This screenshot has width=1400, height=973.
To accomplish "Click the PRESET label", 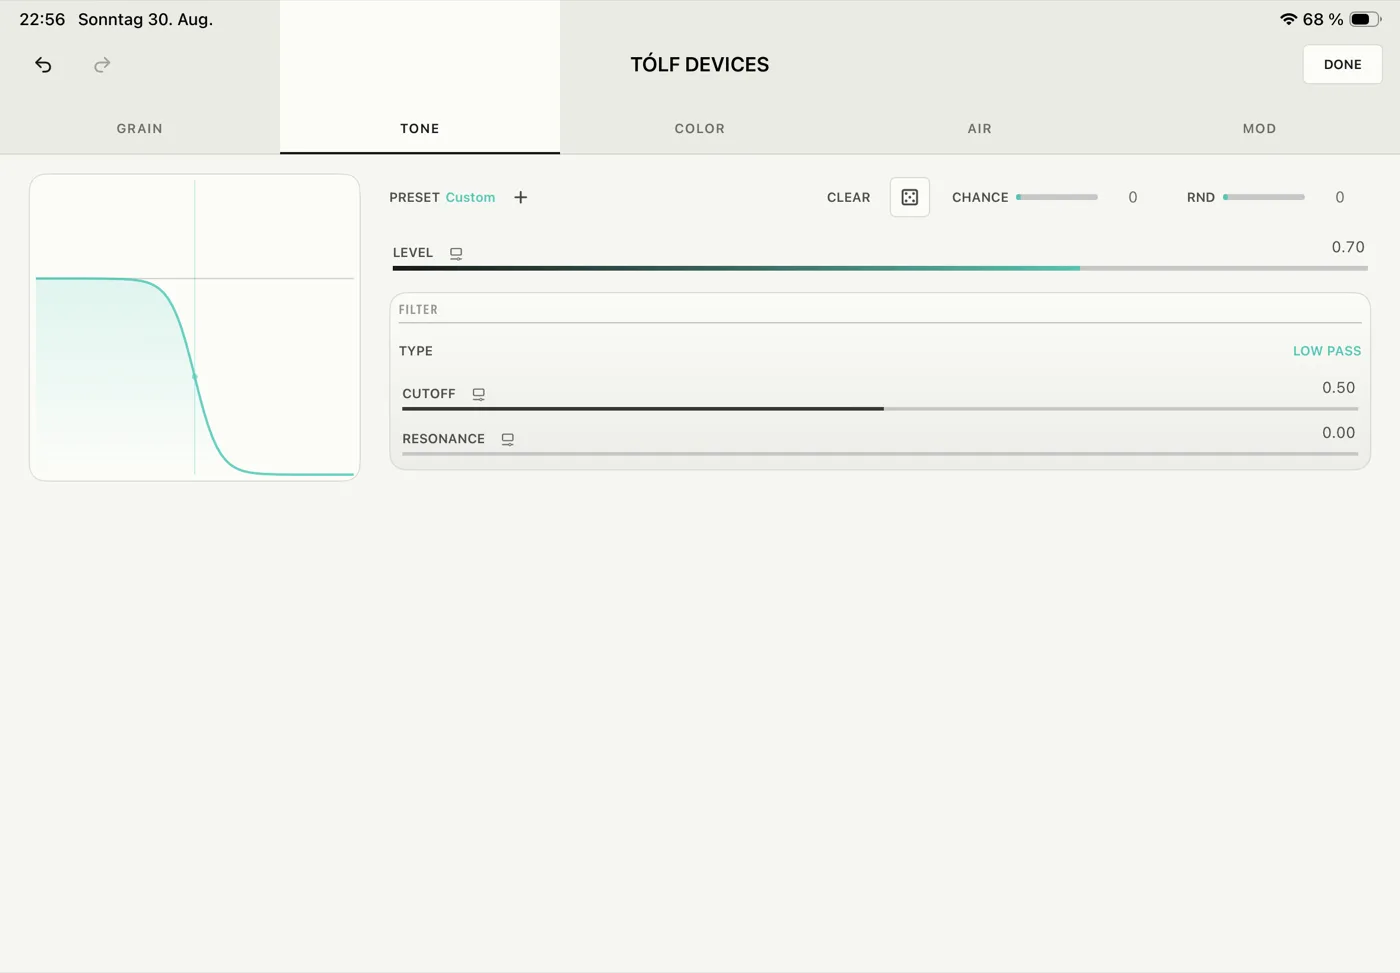I will click(x=414, y=197).
